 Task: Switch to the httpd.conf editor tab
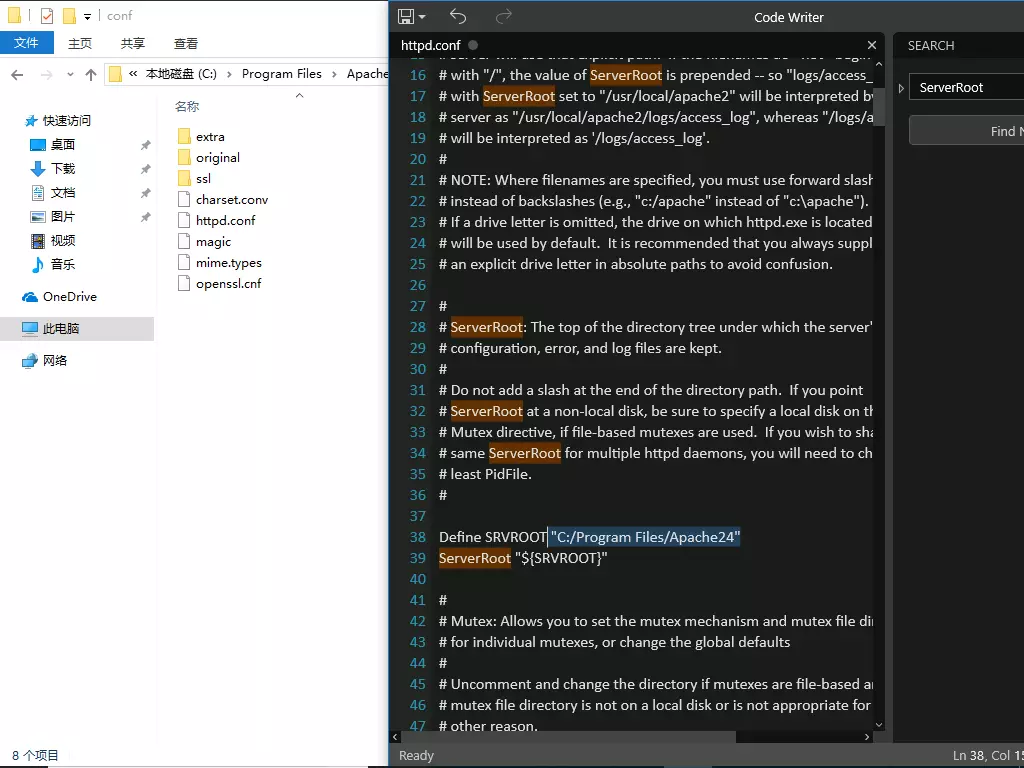pos(430,45)
